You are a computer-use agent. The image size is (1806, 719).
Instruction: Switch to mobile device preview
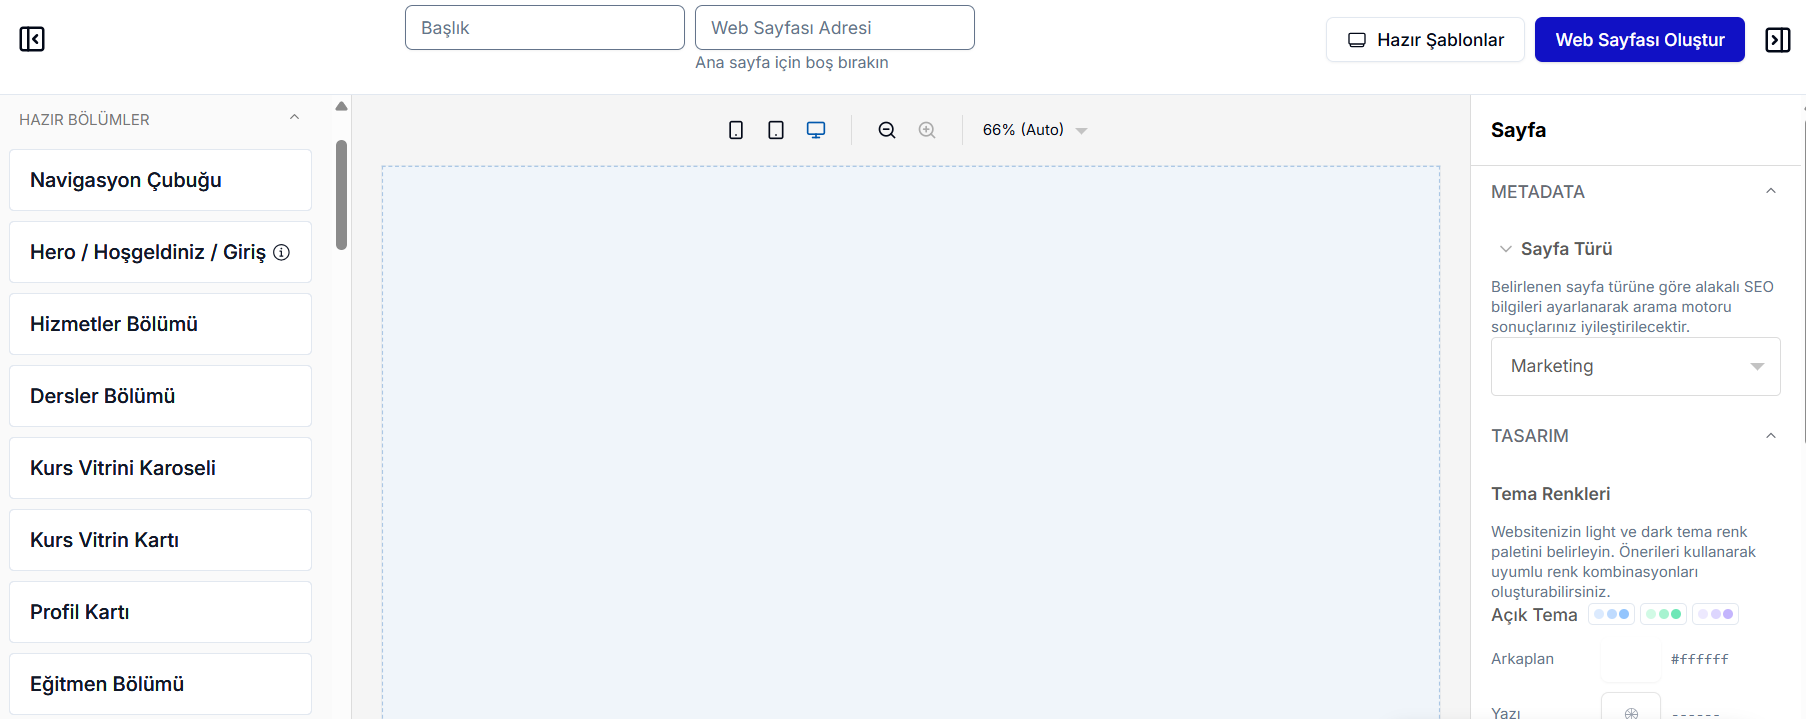pos(736,130)
